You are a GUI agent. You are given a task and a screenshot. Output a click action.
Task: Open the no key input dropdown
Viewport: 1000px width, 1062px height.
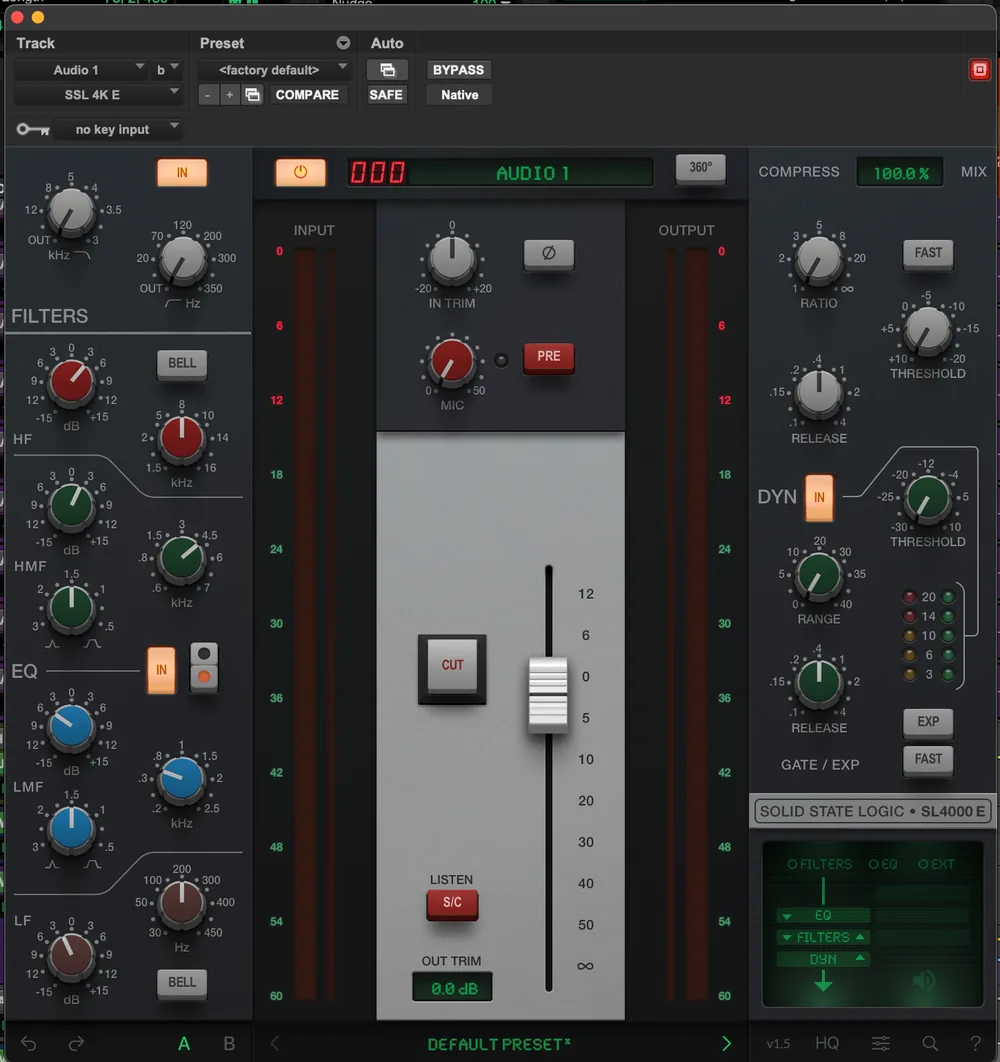(118, 129)
